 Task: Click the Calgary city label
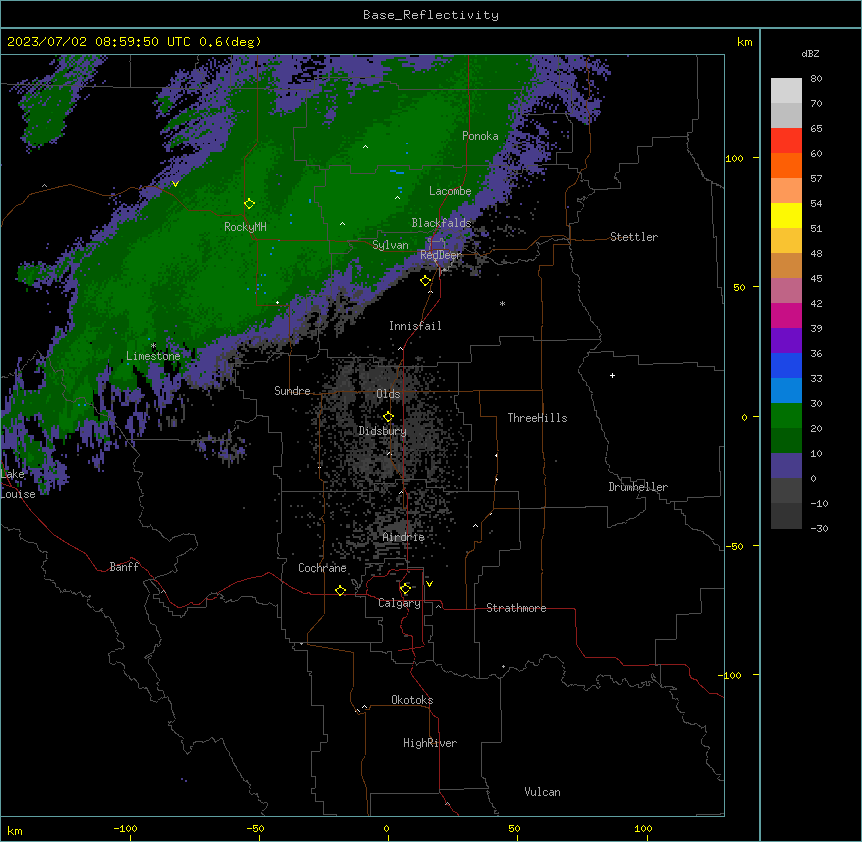[400, 603]
